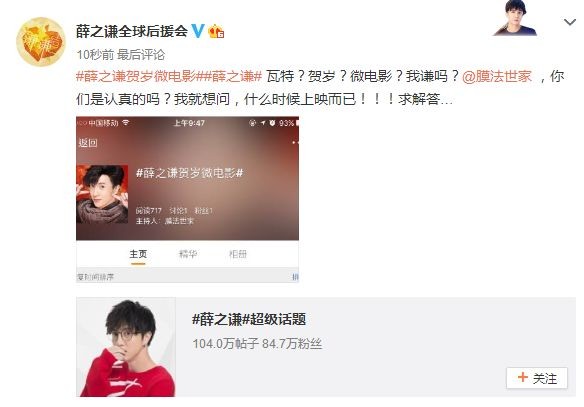Image resolution: width=584 pixels, height=407 pixels.
Task: Click the blue V verification badge
Action: pos(198,31)
